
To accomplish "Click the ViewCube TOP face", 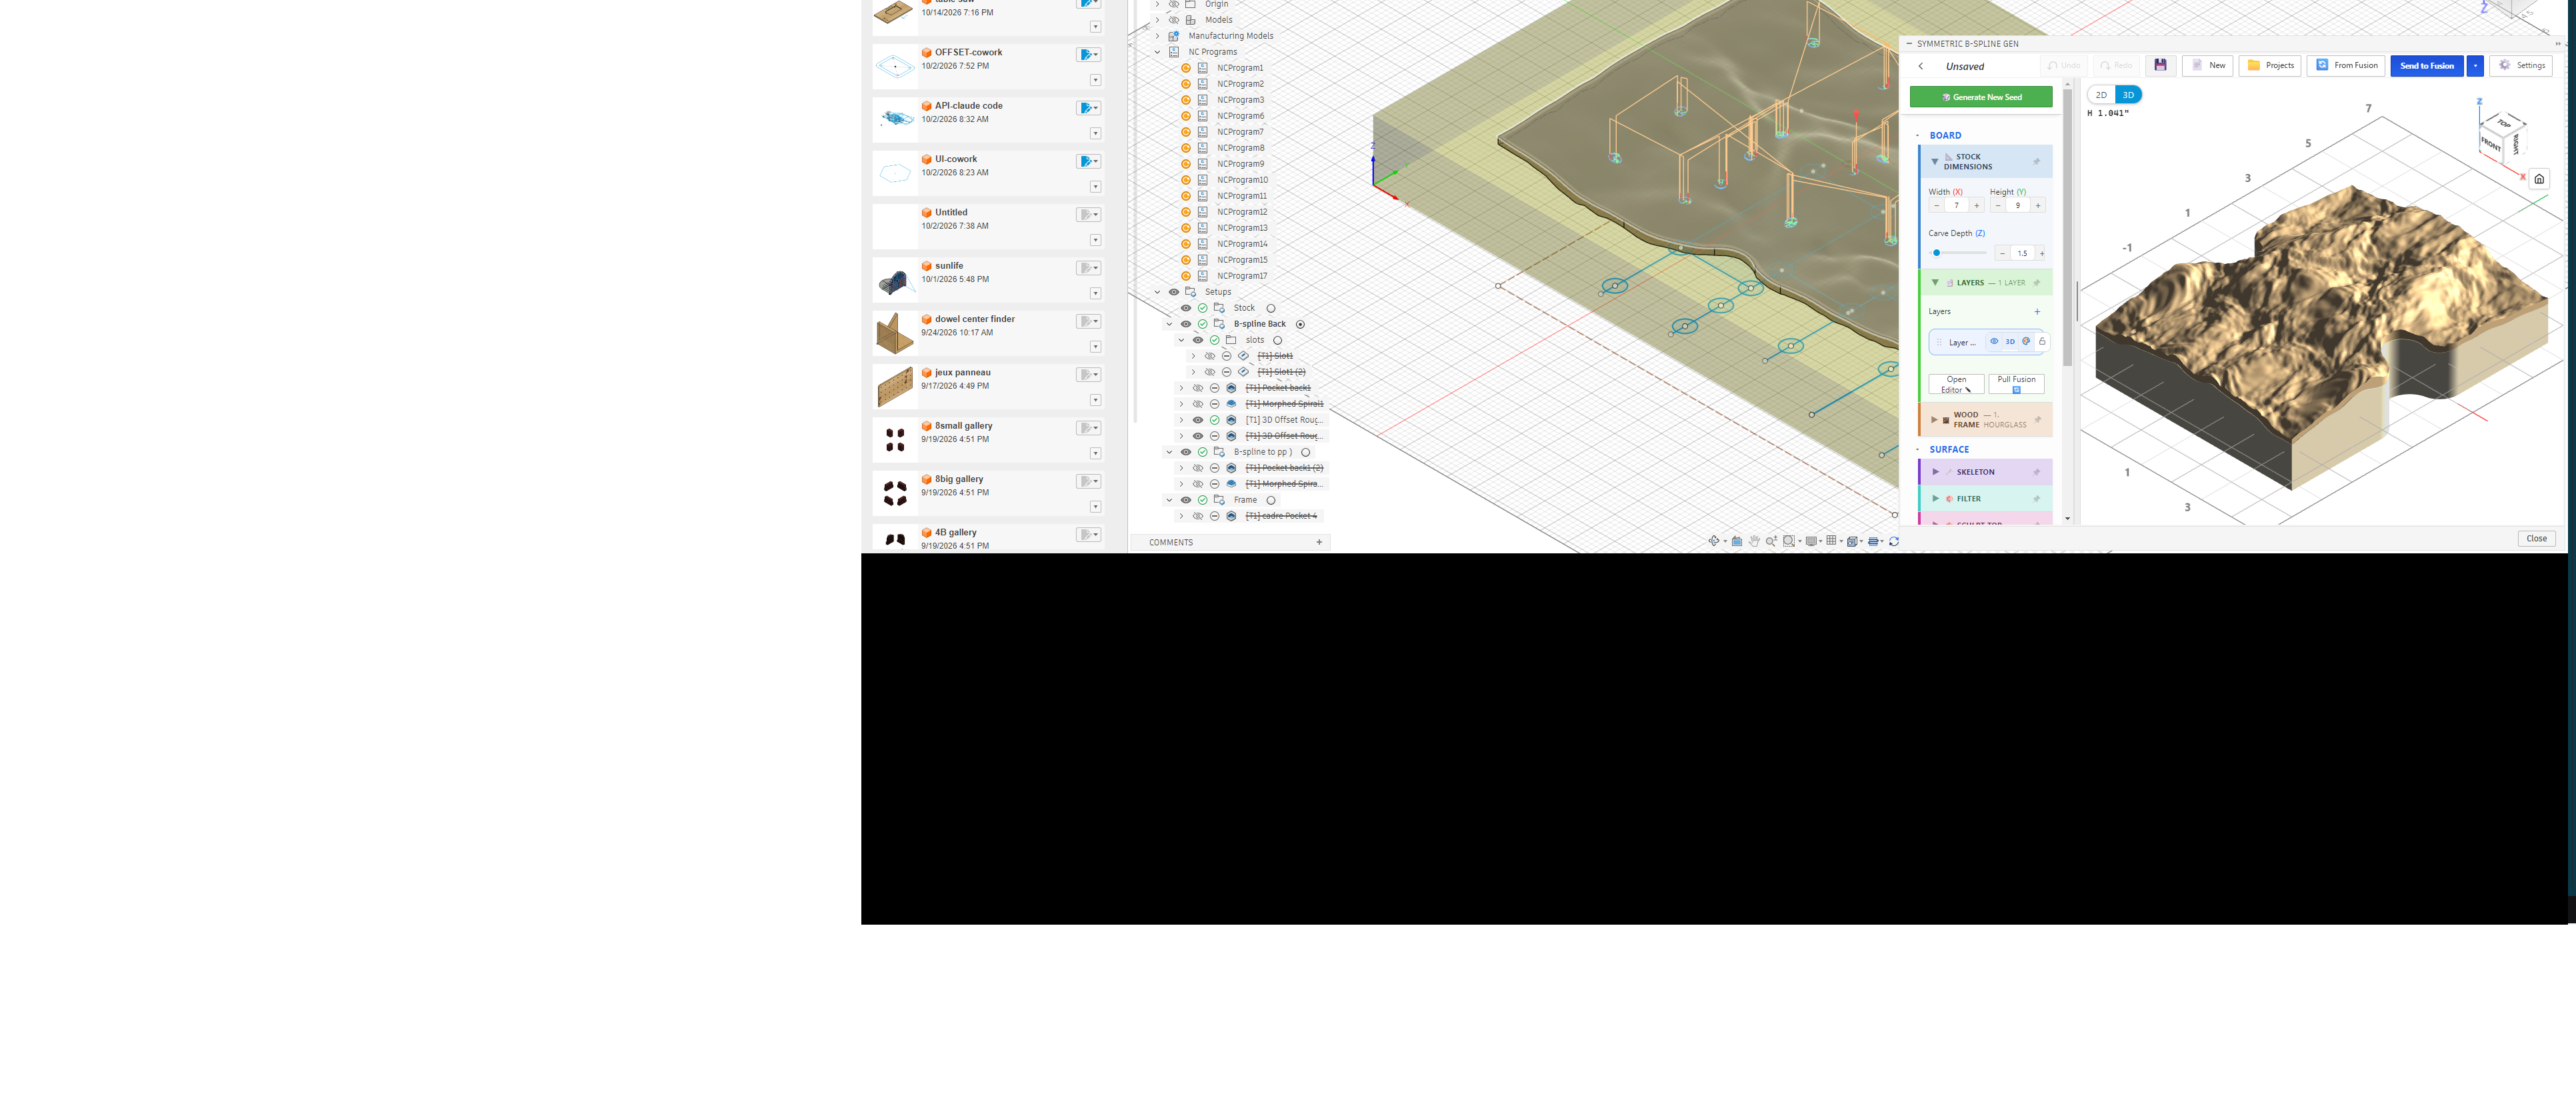I will coord(2505,123).
